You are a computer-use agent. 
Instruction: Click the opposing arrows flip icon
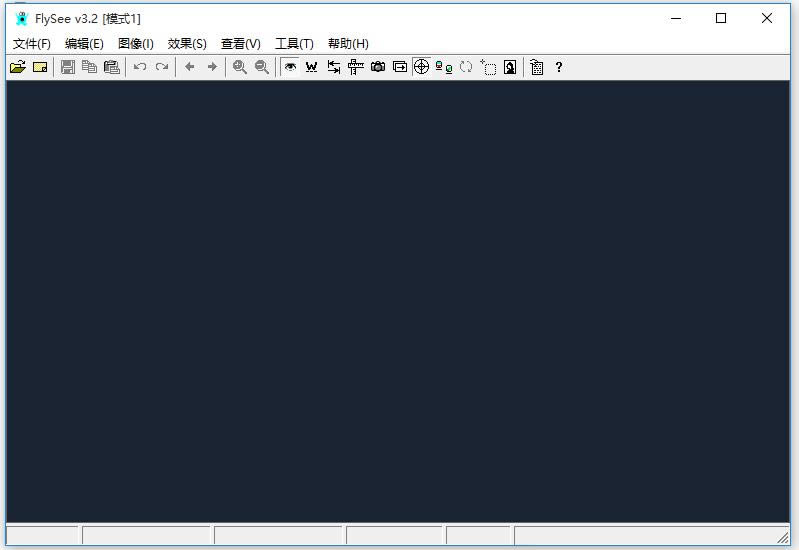click(x=334, y=67)
